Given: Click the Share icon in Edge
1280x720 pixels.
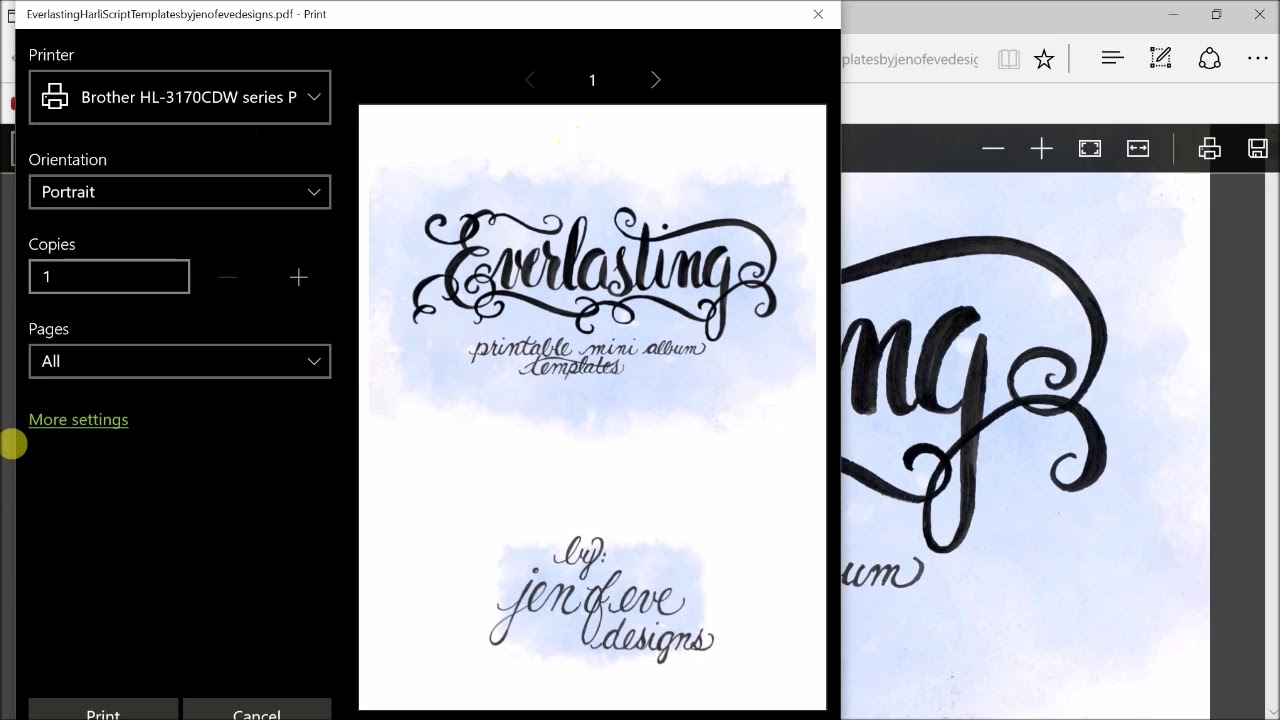Looking at the screenshot, I should coord(1209,59).
